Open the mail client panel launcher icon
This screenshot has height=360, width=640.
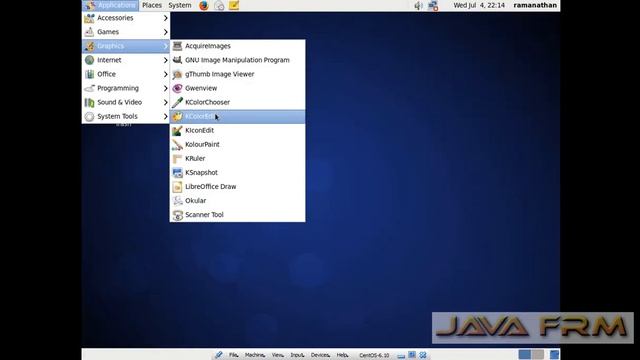(219, 5)
